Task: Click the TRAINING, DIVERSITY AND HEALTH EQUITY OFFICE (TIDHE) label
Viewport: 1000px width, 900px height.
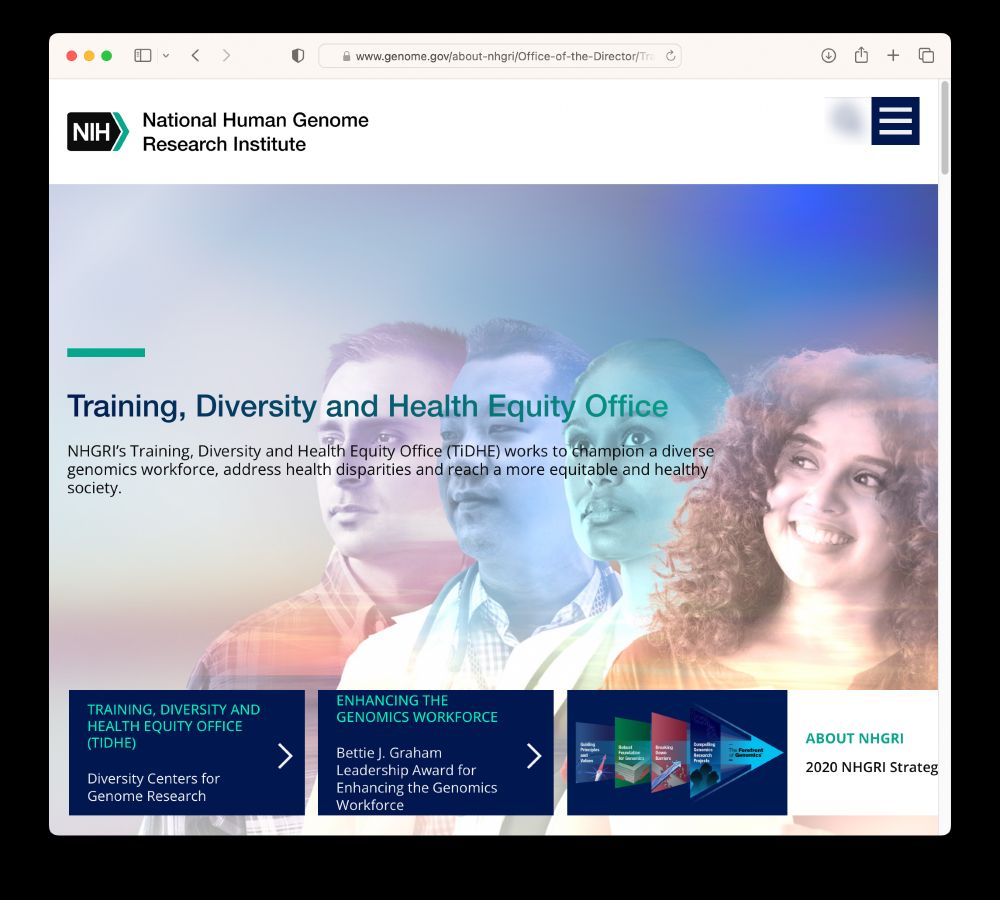Action: click(x=173, y=726)
